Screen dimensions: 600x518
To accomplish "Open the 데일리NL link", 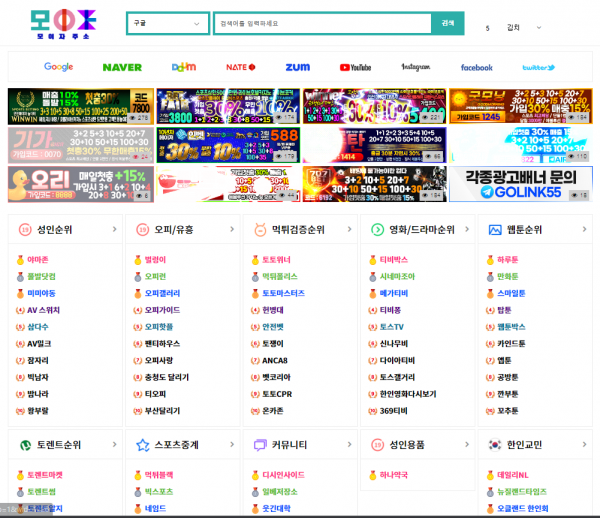I will click(x=513, y=476).
